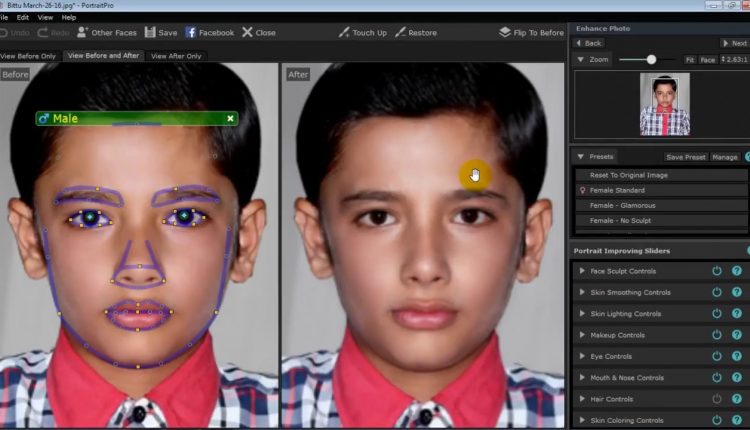This screenshot has width=750, height=430.
Task: Collapse the Zoom section triangle
Action: click(580, 59)
